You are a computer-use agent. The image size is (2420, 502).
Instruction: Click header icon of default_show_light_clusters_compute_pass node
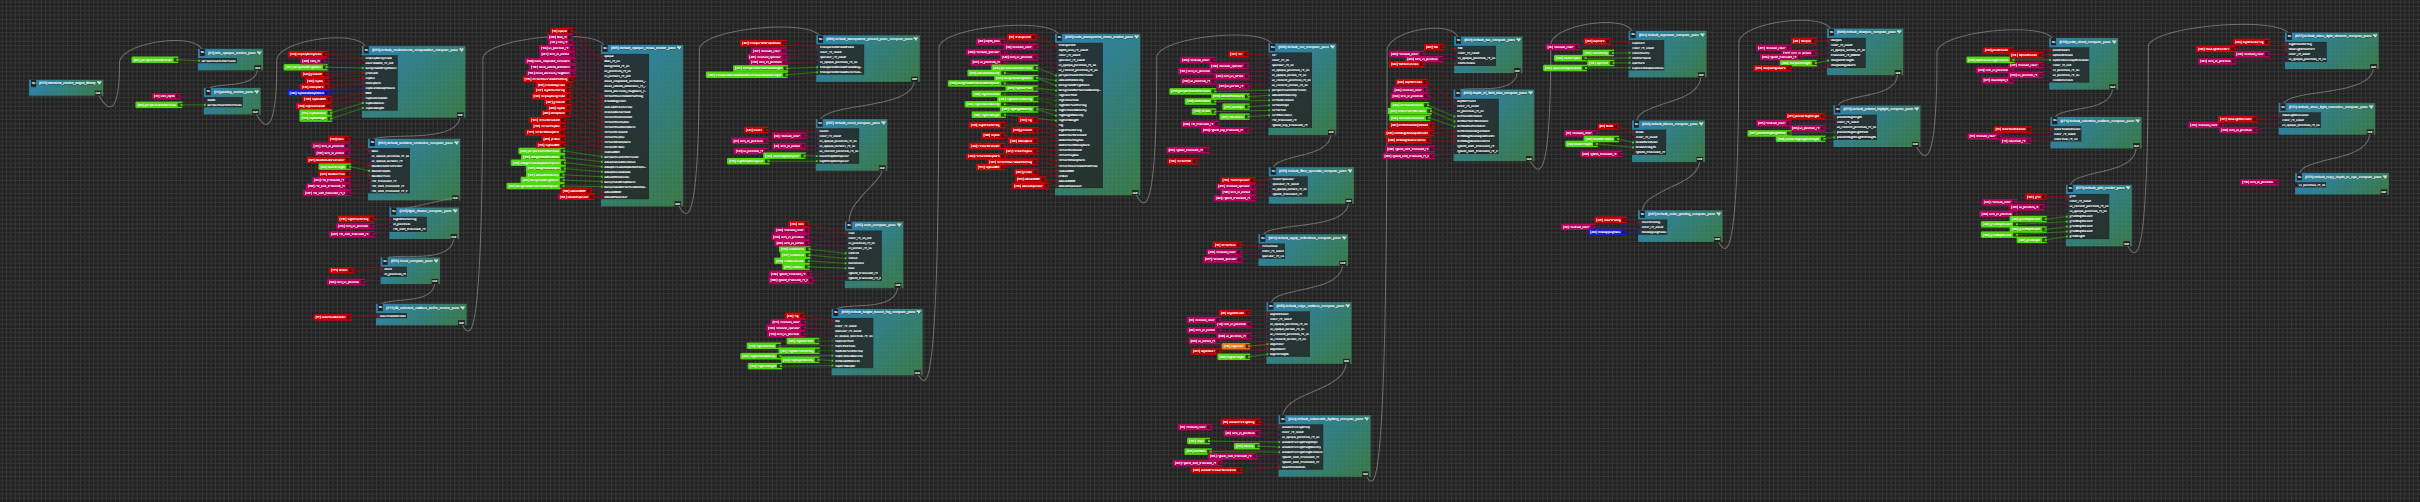pos(2288,36)
